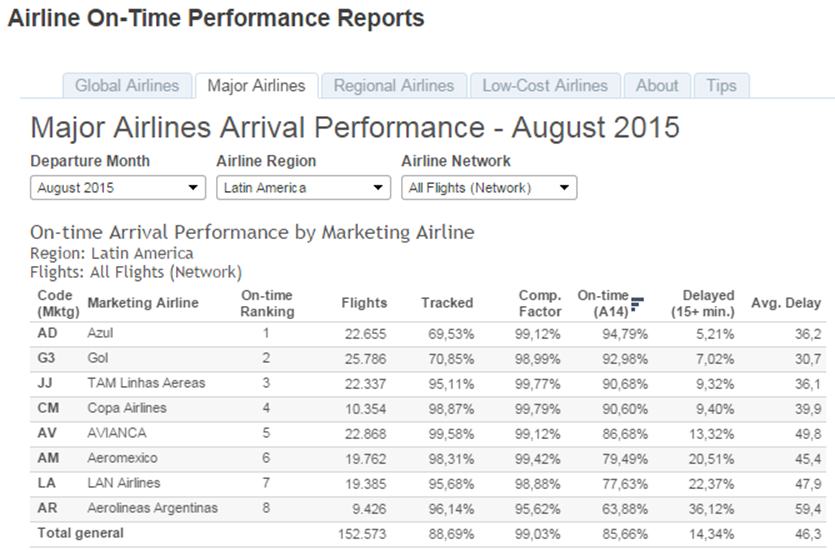Screen dimensions: 835x550
Task: Switch to the Global Airlines tab
Action: (x=127, y=86)
